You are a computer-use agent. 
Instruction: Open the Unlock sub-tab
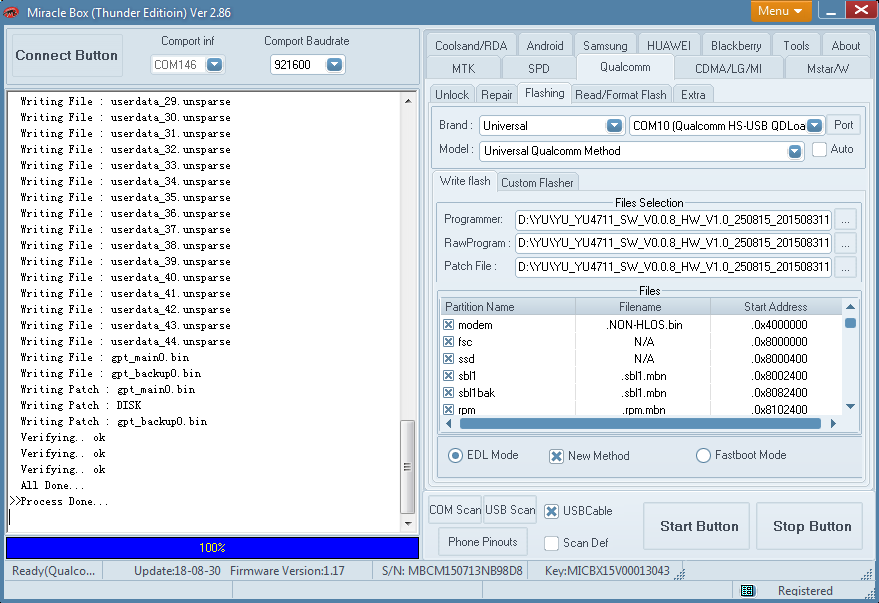click(452, 95)
